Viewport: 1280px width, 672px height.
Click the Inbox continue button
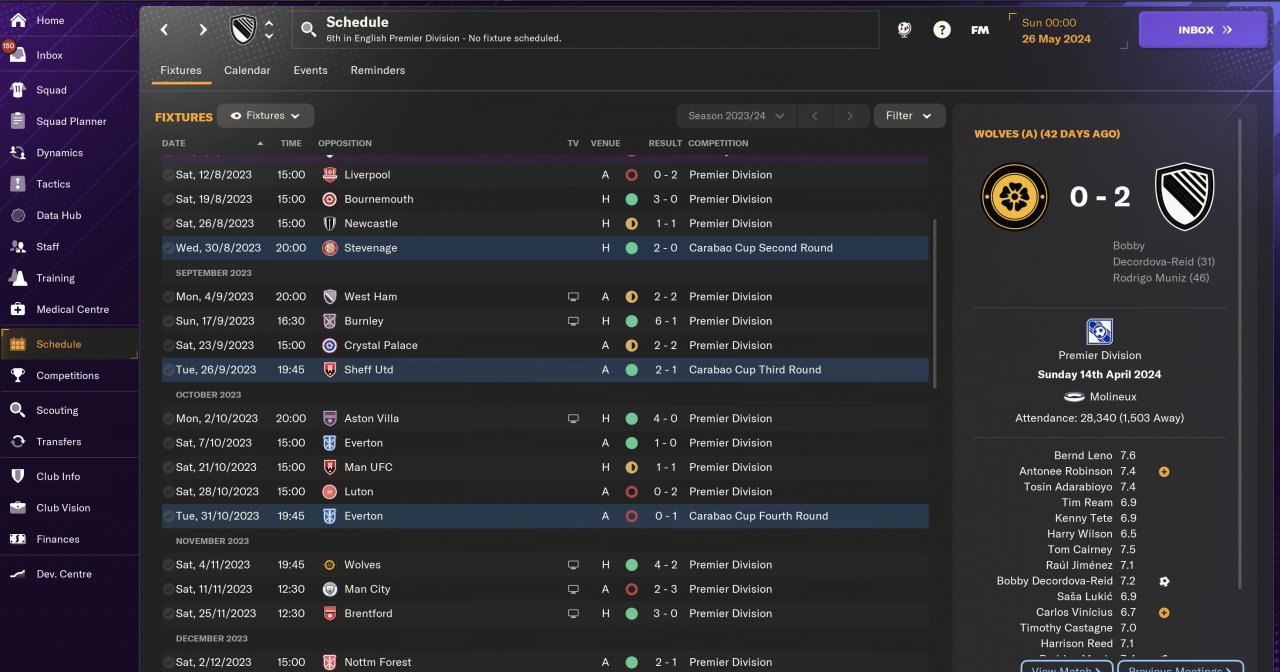pyautogui.click(x=1203, y=30)
